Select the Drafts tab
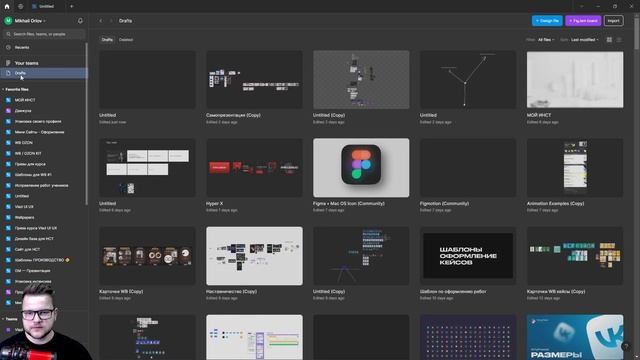640x360 pixels. [107, 40]
